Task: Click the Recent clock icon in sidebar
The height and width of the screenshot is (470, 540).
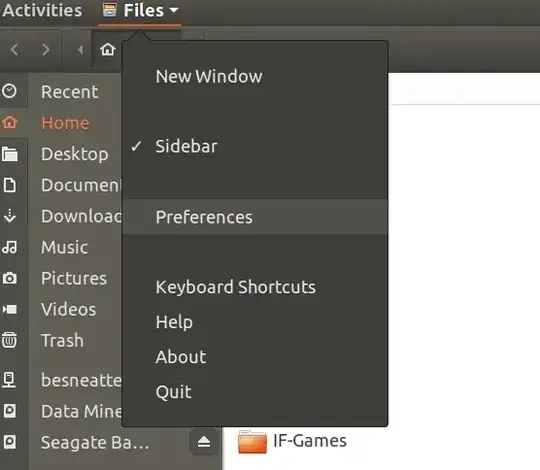Action: (9, 91)
